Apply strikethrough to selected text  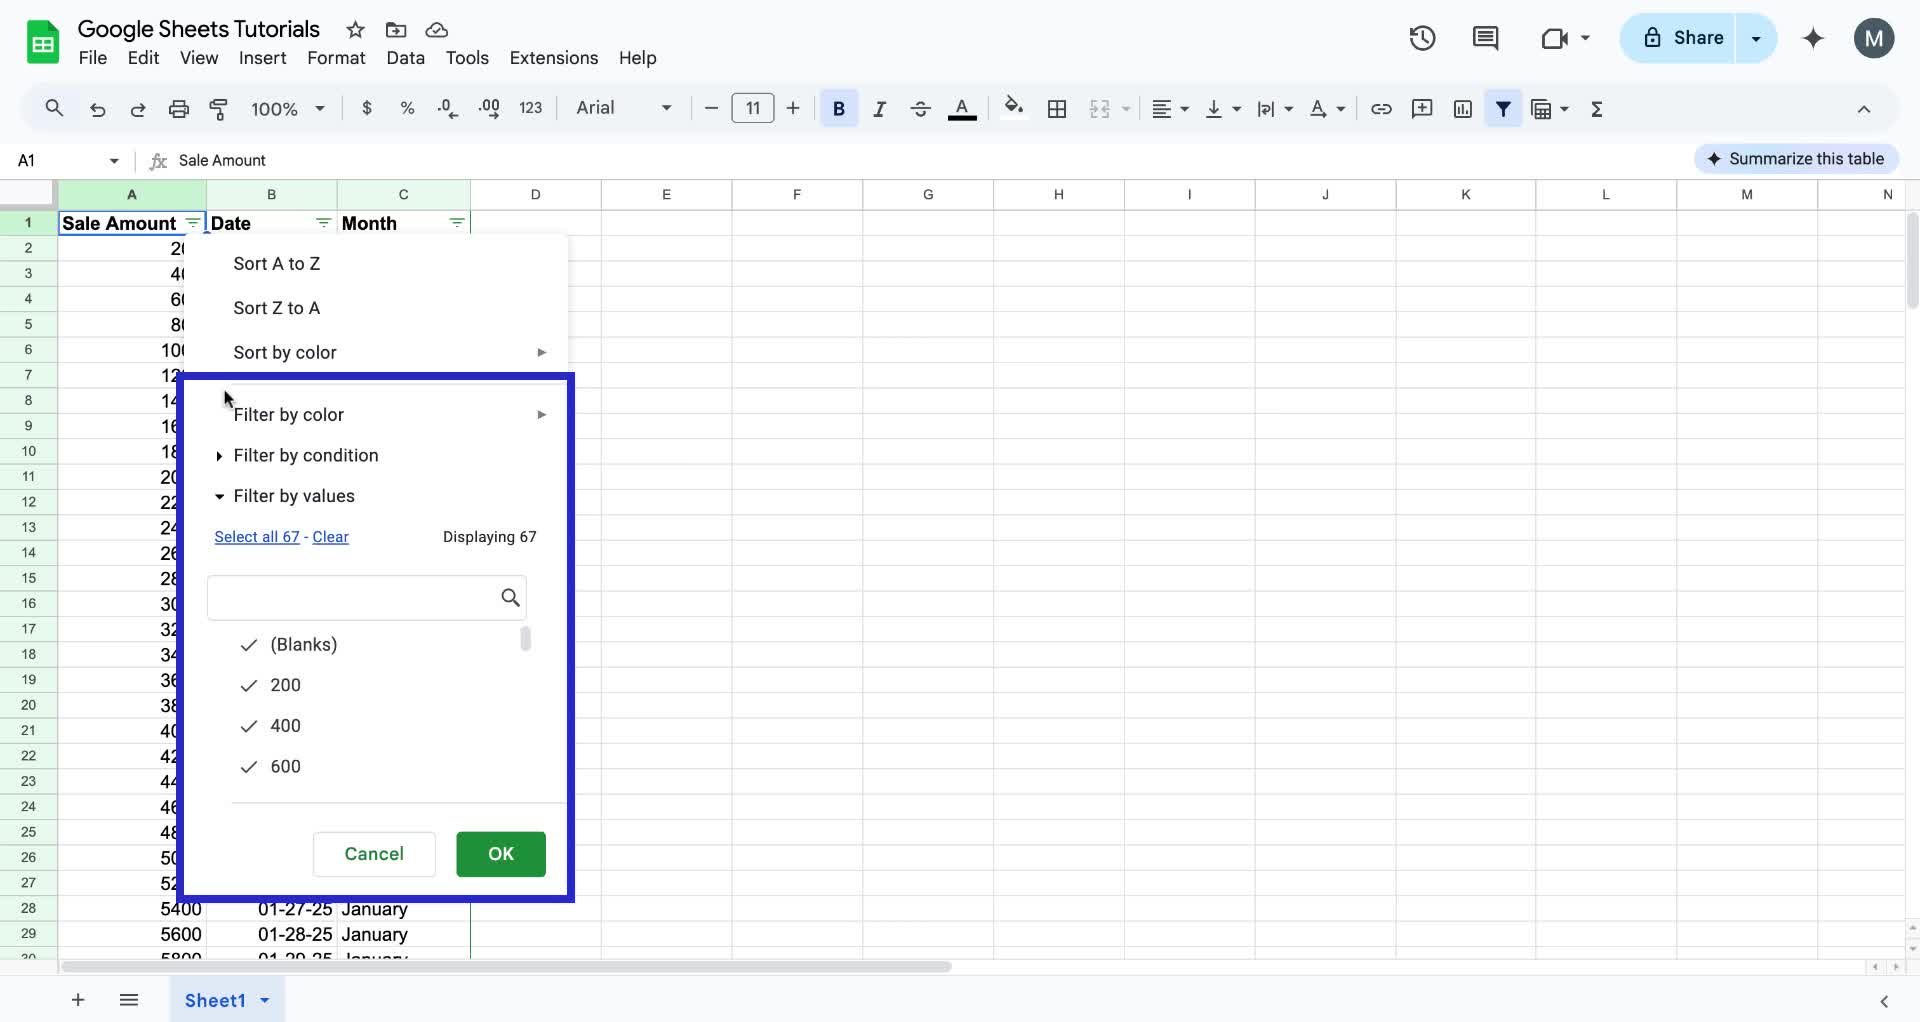click(x=920, y=109)
